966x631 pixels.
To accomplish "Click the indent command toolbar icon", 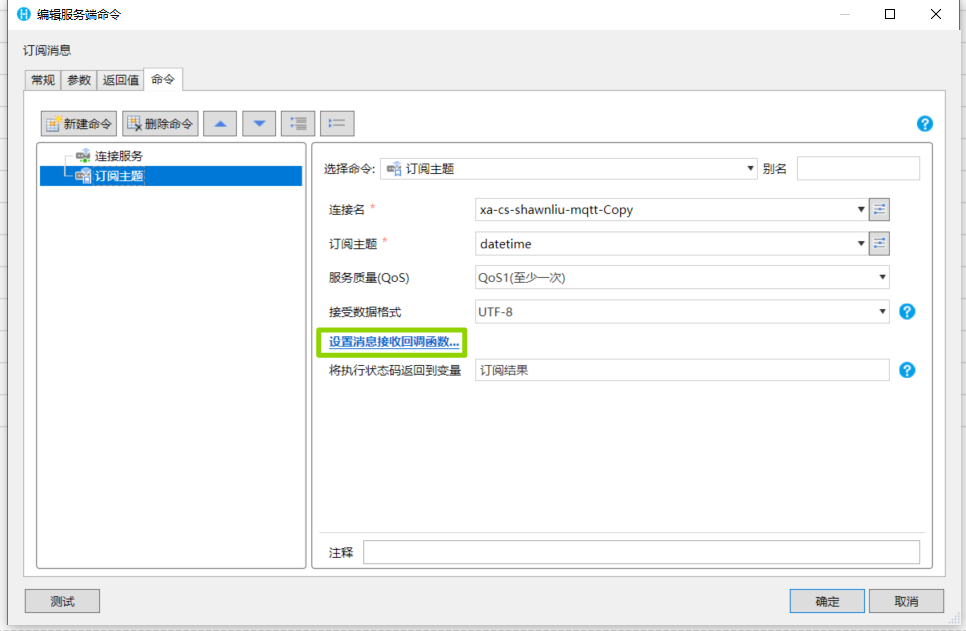I will (x=298, y=124).
